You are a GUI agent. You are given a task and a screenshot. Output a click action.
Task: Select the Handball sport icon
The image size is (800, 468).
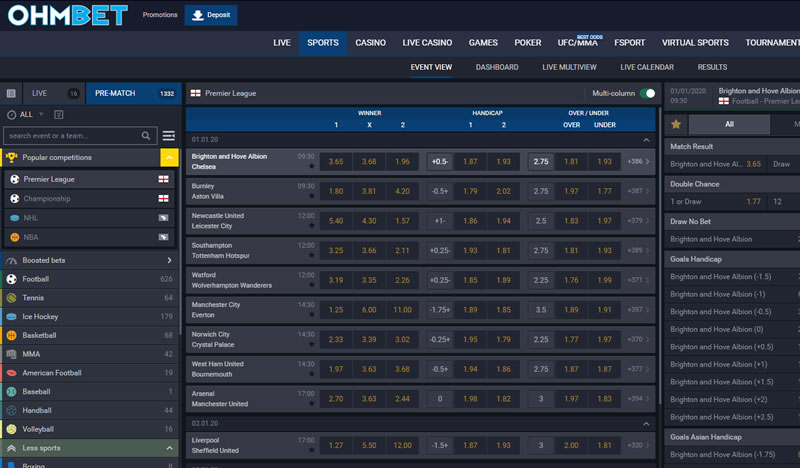[x=11, y=410]
